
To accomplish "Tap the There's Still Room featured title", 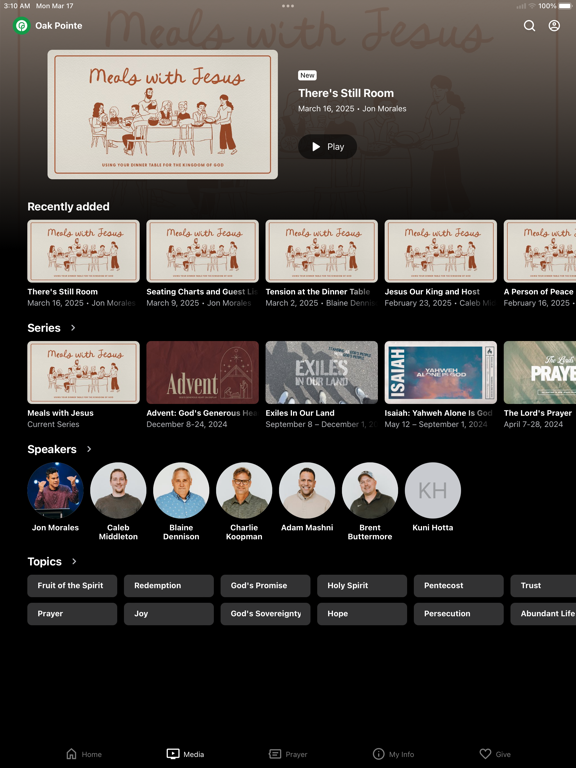I will pos(346,93).
